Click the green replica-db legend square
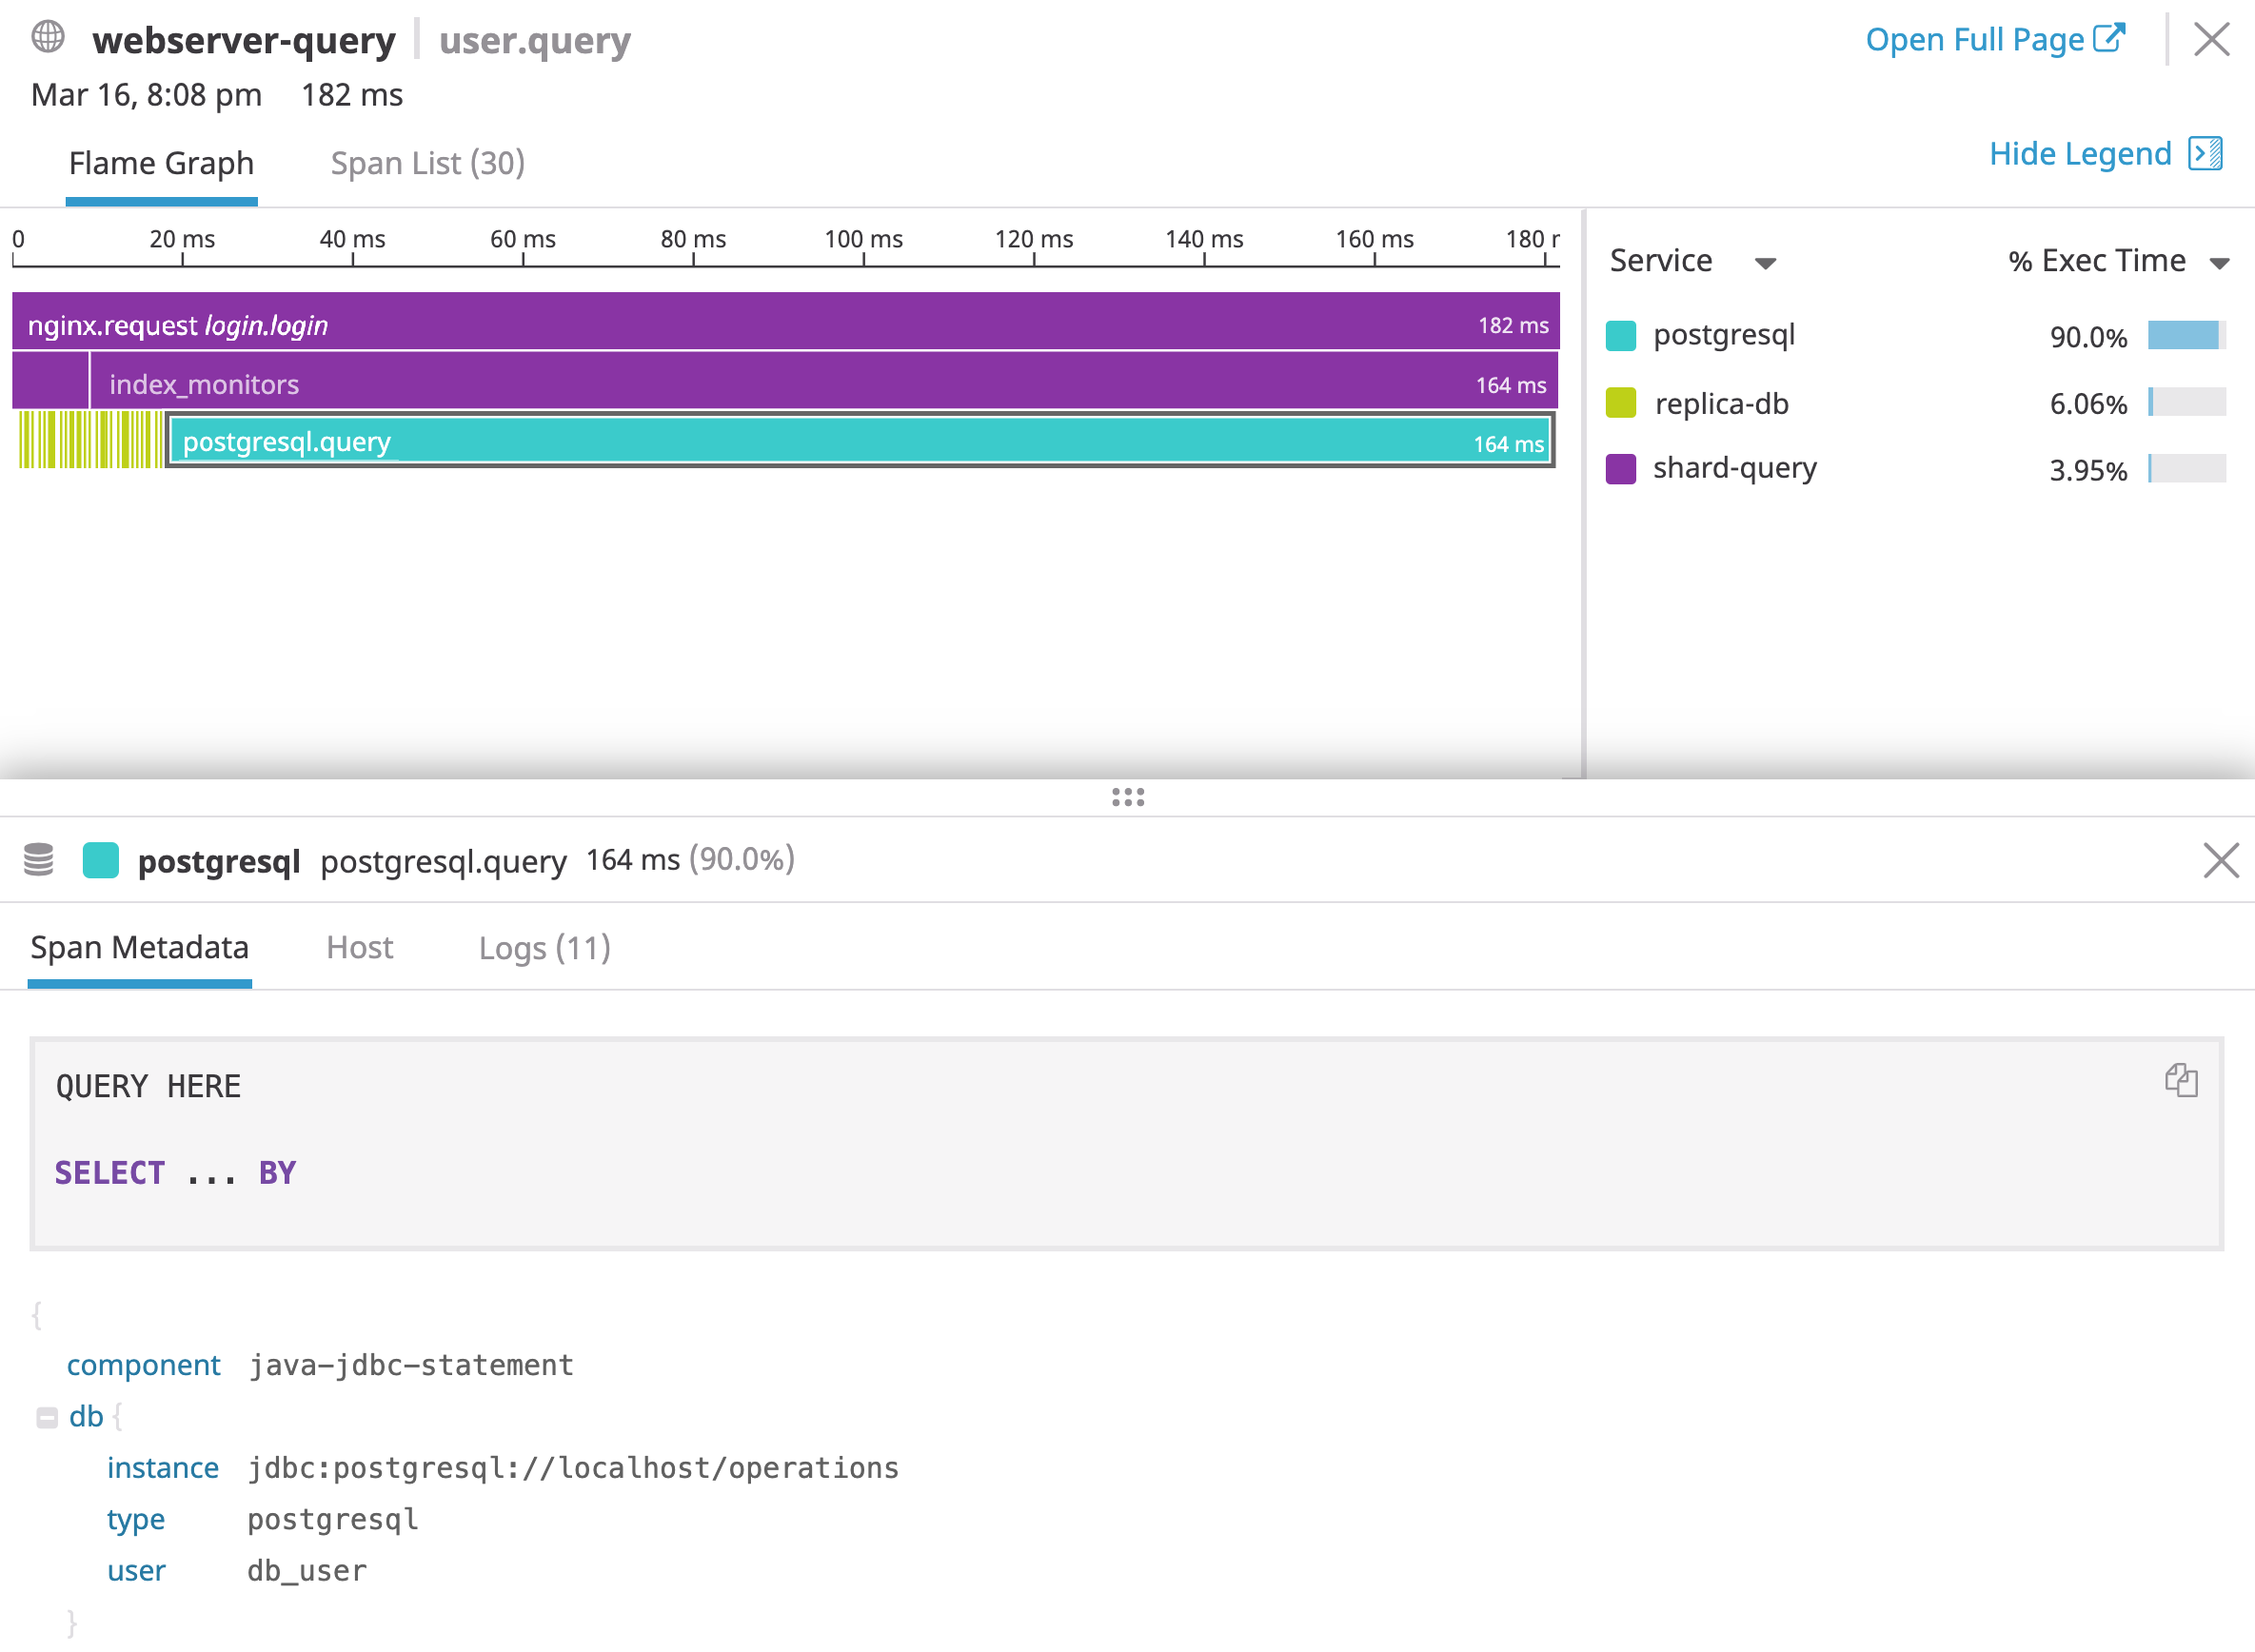The image size is (2255, 1652). pyautogui.click(x=1621, y=403)
